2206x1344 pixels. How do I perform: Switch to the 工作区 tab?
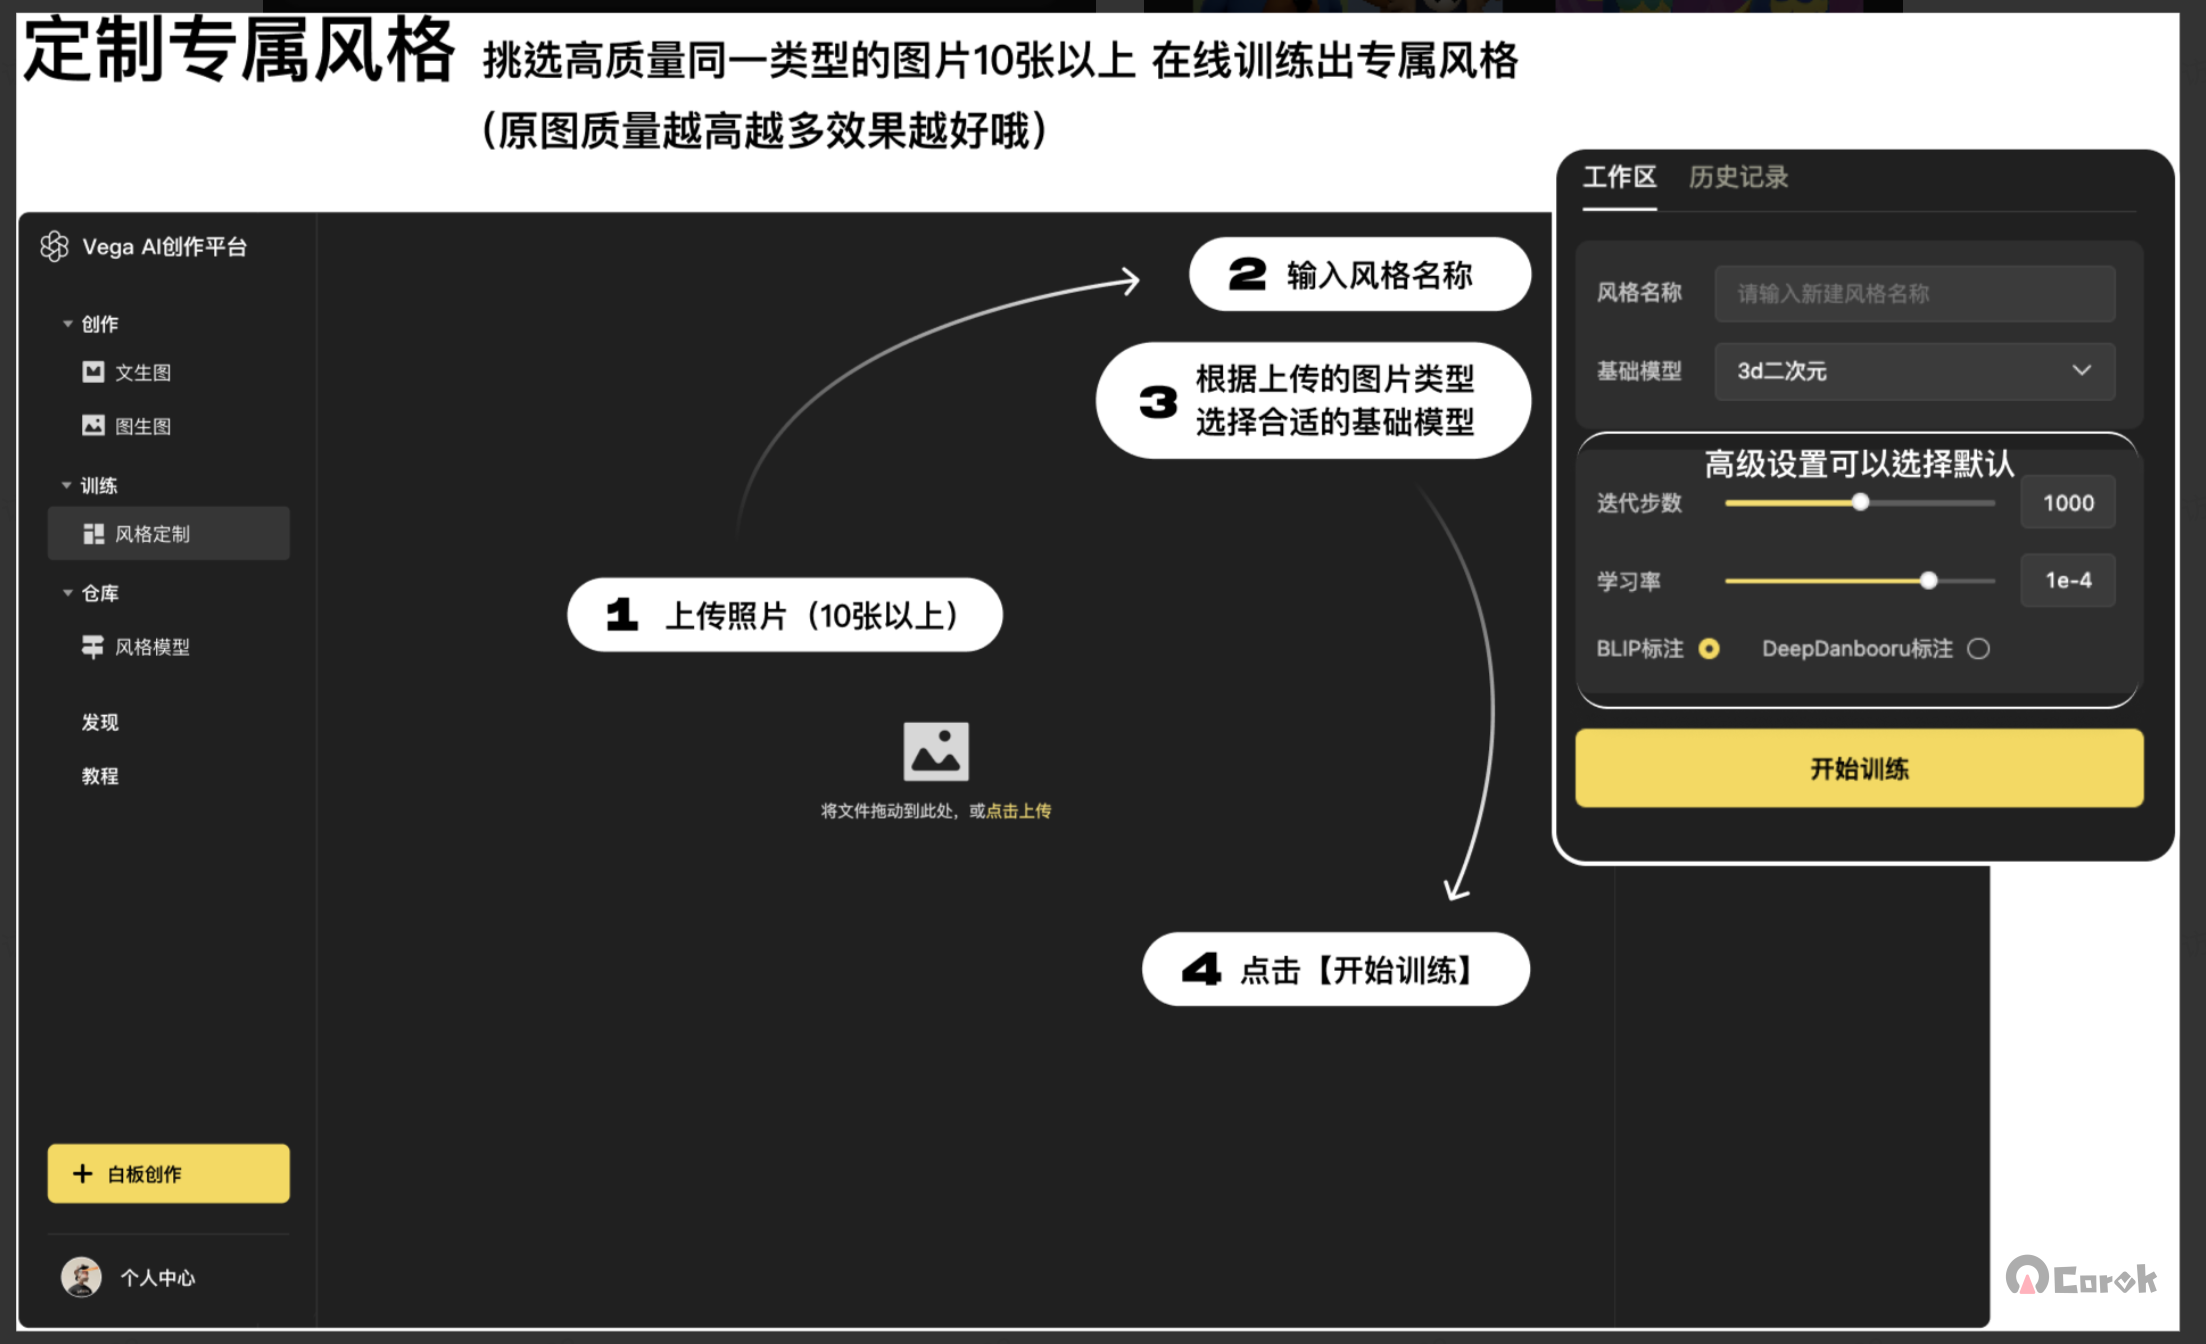(x=1619, y=178)
